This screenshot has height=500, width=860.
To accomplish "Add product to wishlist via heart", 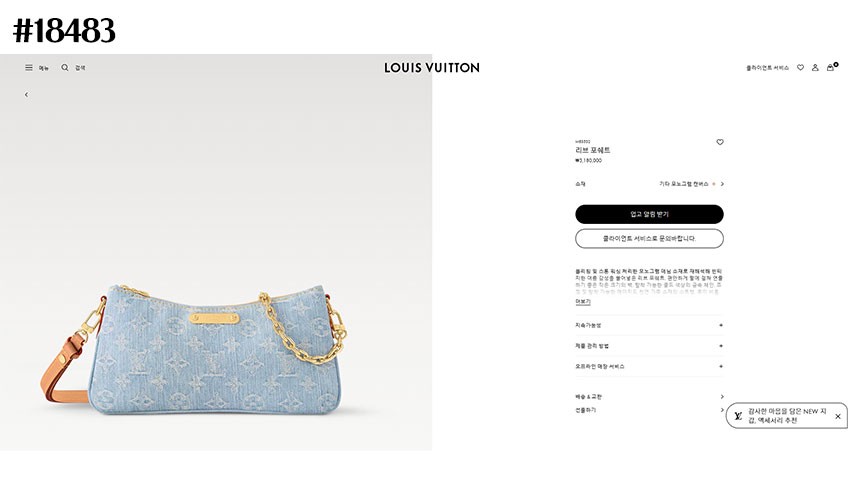I will [x=720, y=142].
